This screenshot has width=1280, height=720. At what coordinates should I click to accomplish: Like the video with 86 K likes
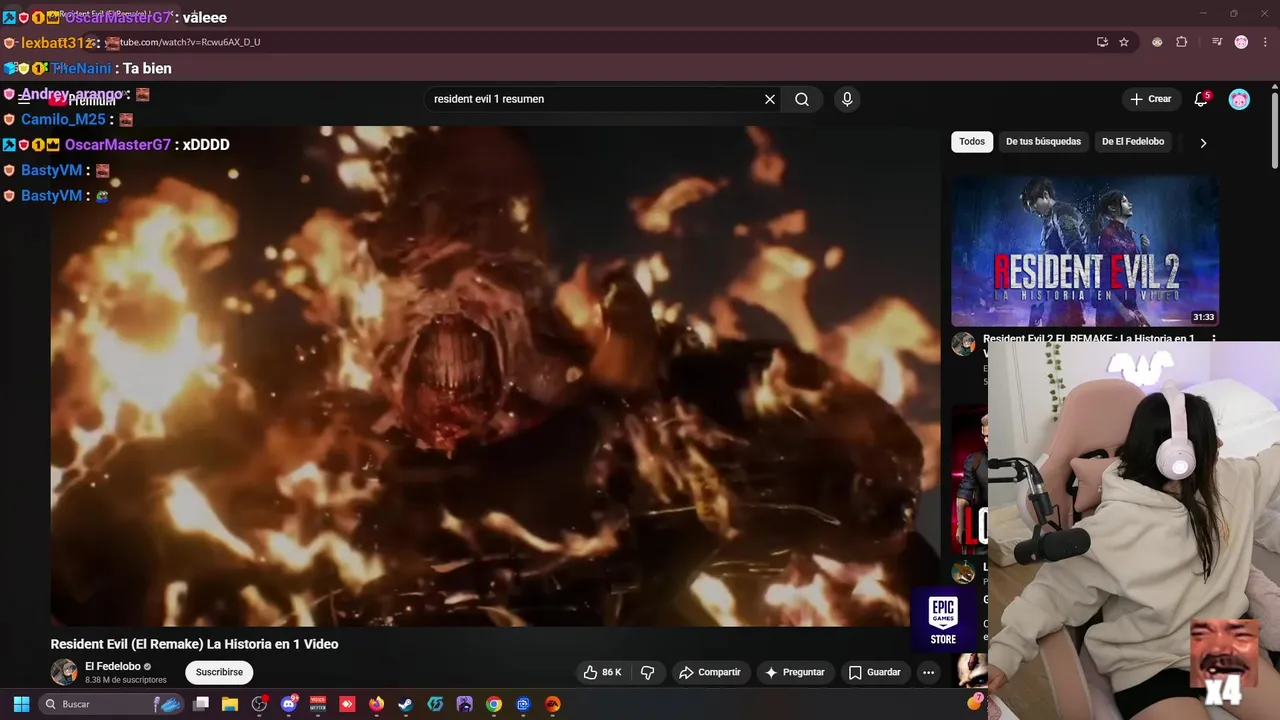pos(602,672)
